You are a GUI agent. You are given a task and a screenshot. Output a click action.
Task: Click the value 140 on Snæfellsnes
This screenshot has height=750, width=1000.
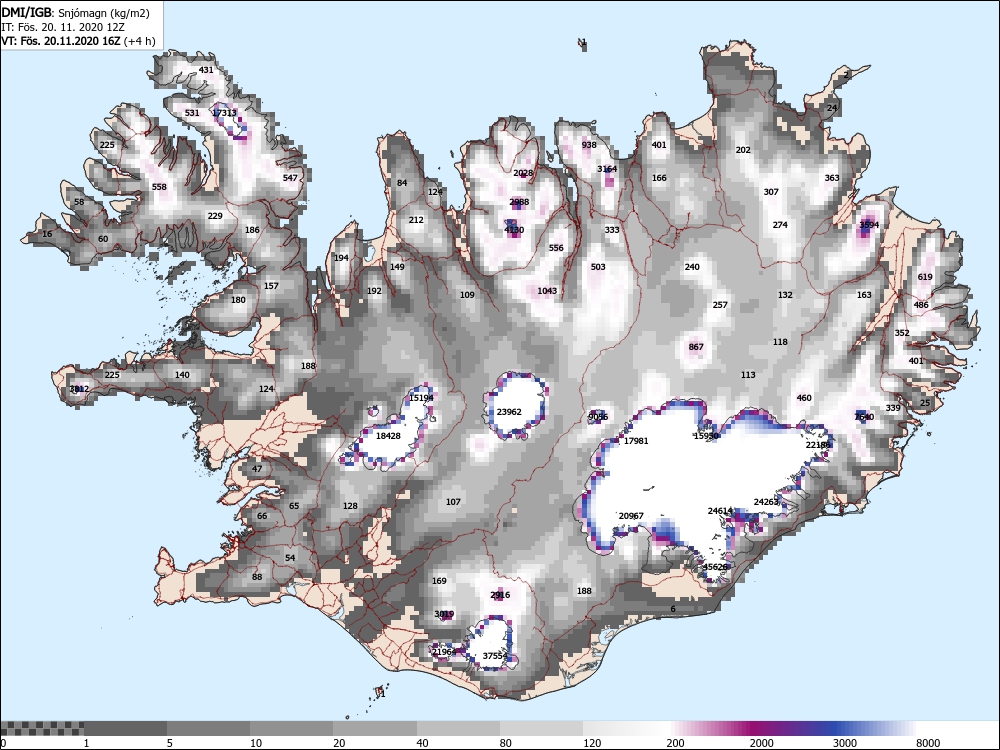click(182, 375)
